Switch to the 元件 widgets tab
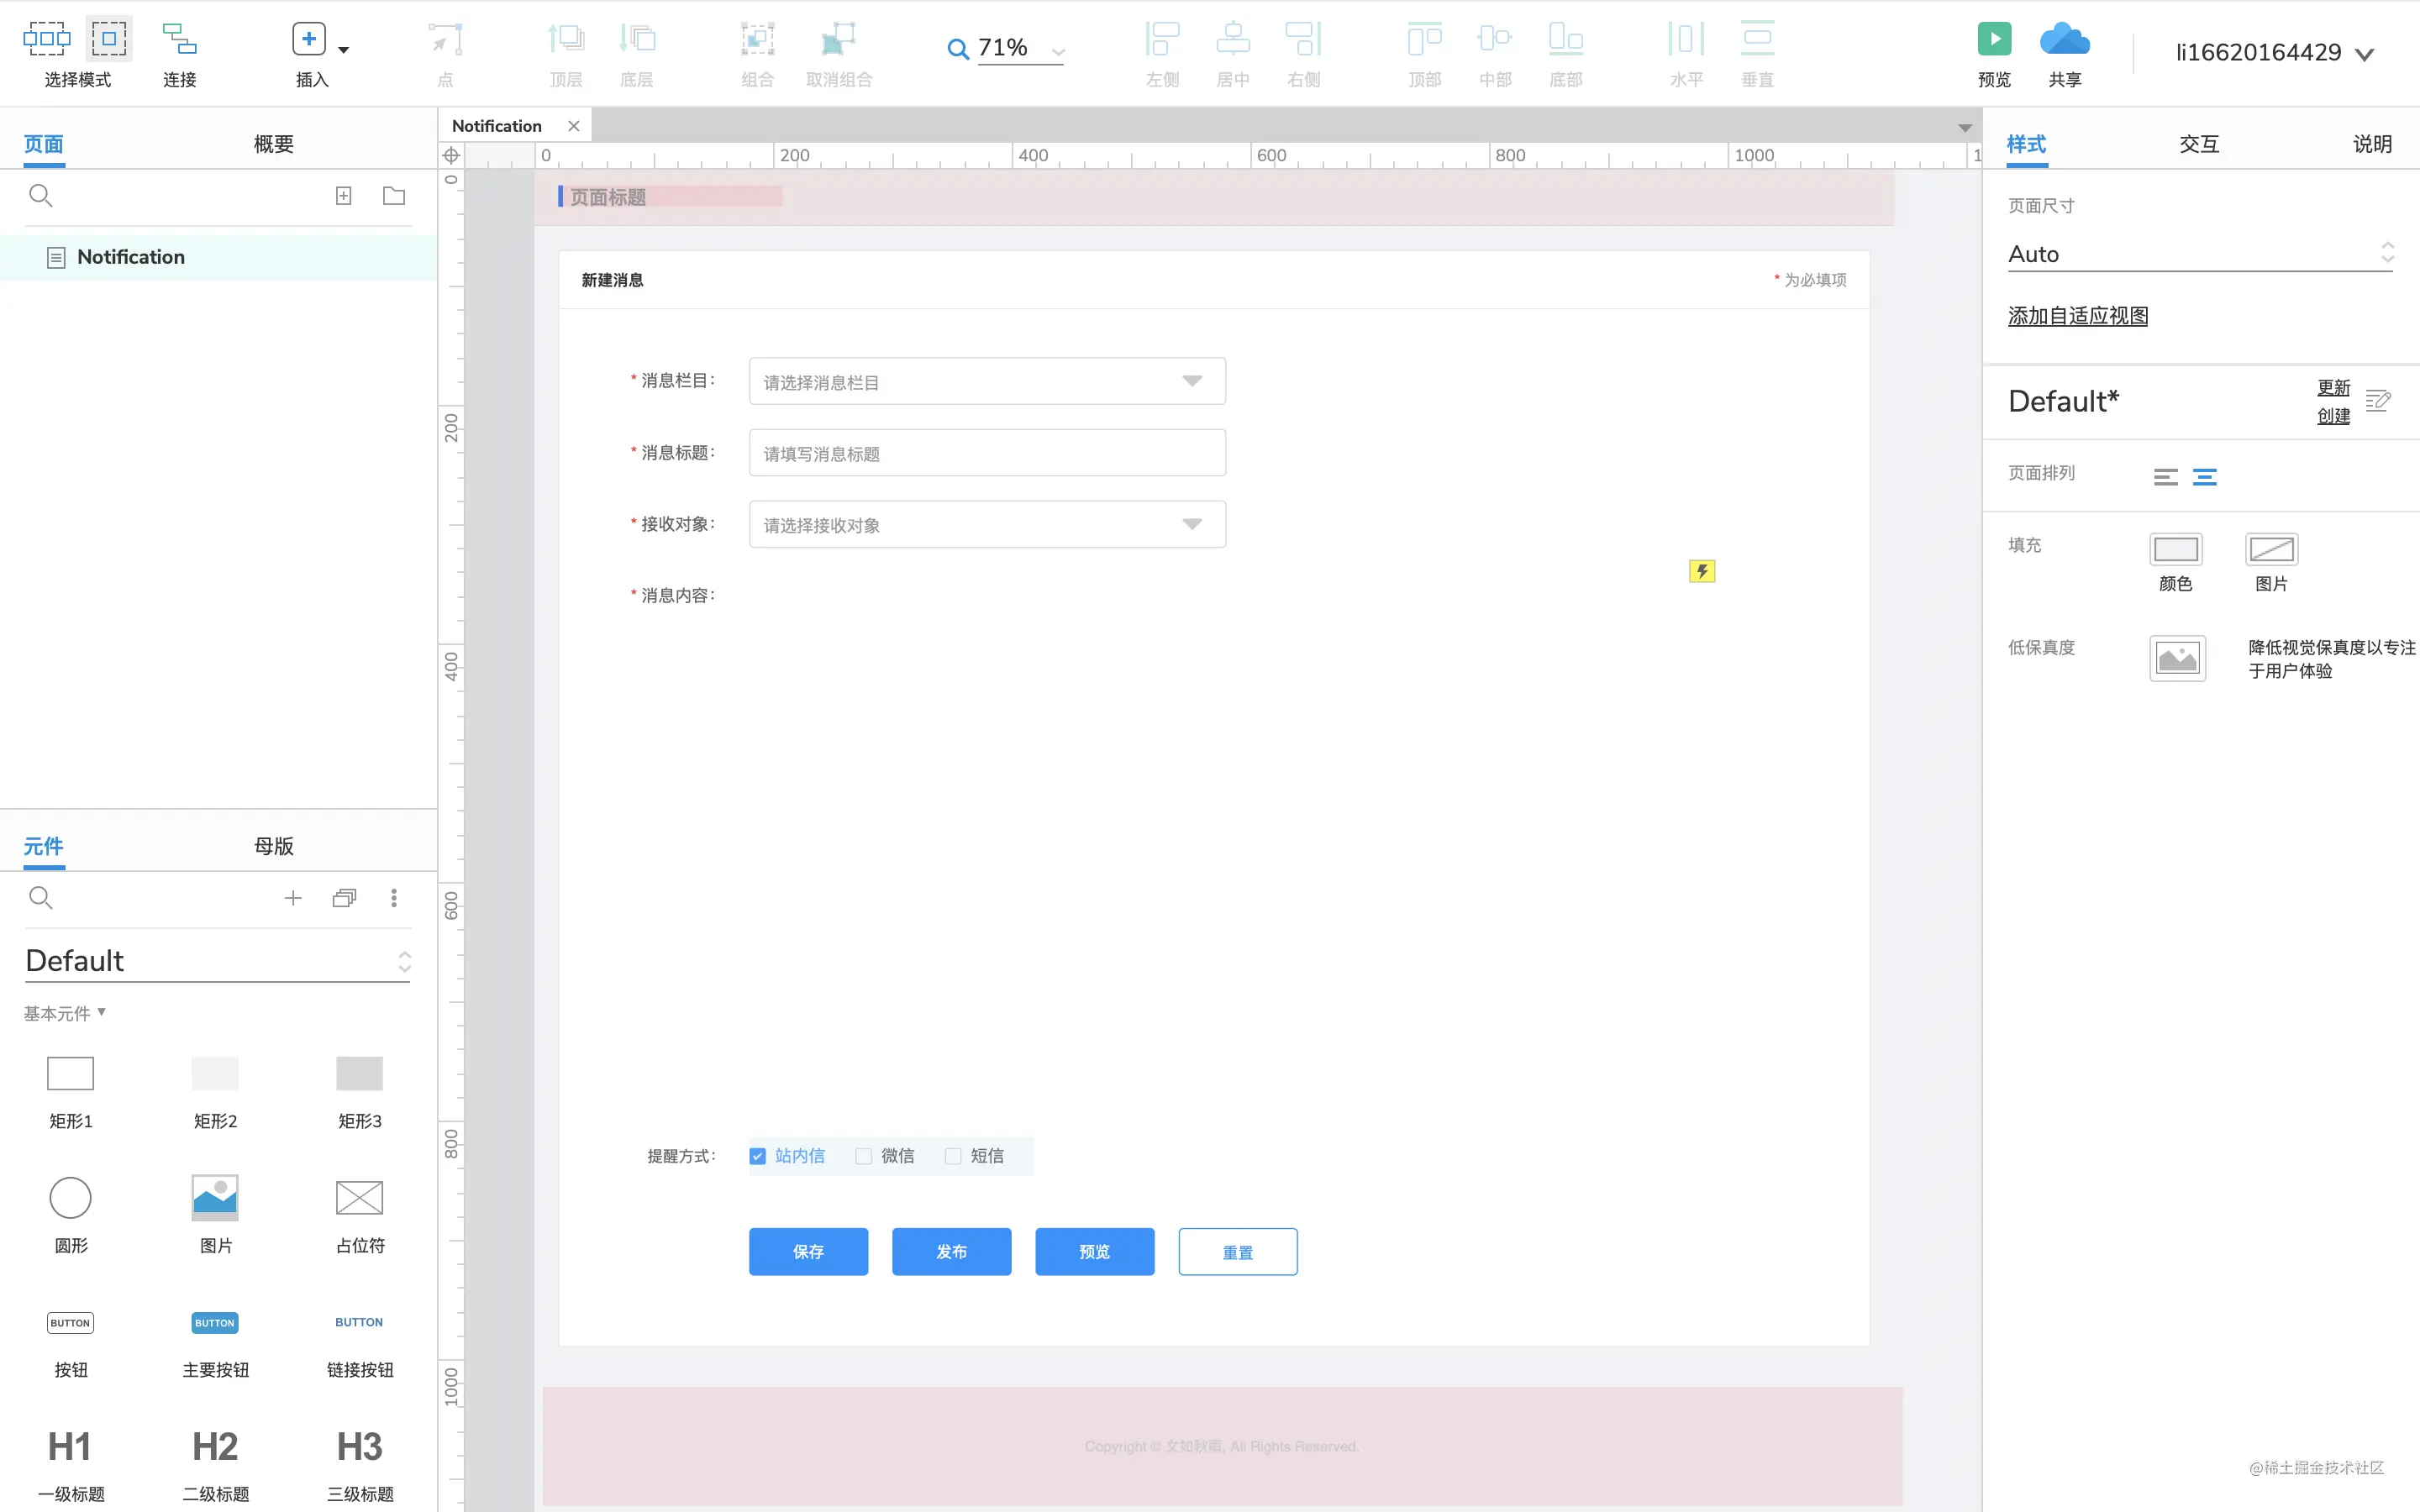 coord(44,846)
